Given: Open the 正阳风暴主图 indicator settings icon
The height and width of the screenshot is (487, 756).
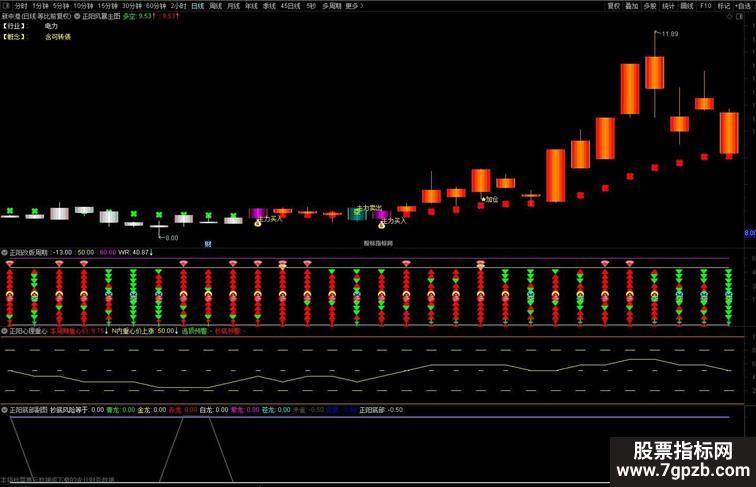Looking at the screenshot, I should (x=77, y=16).
